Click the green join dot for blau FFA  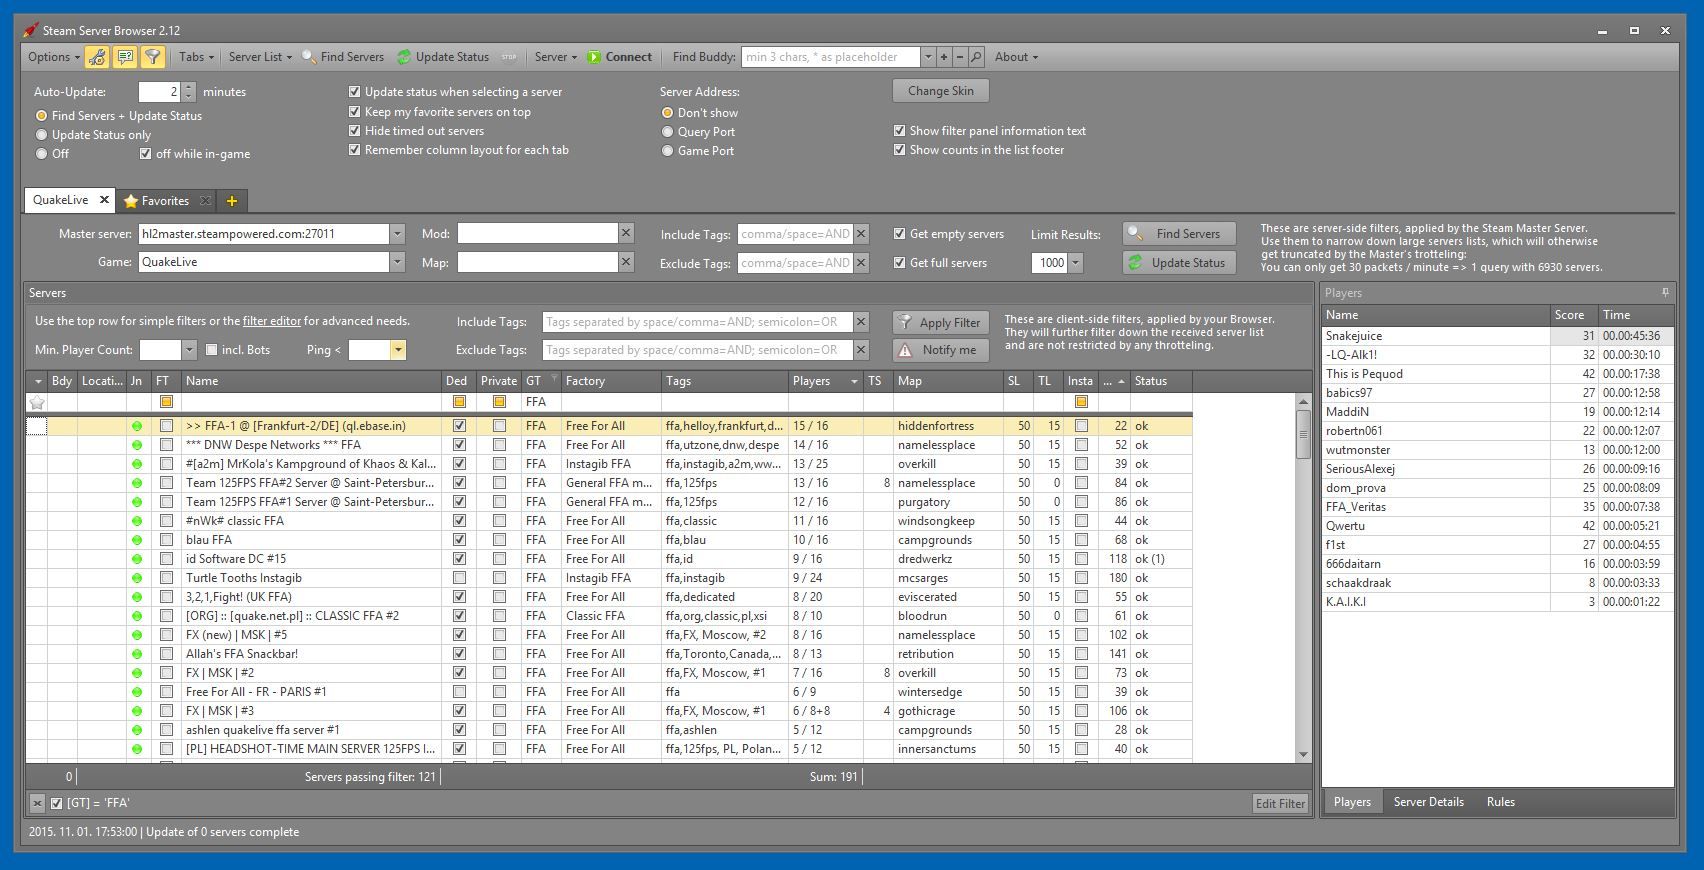coord(137,540)
